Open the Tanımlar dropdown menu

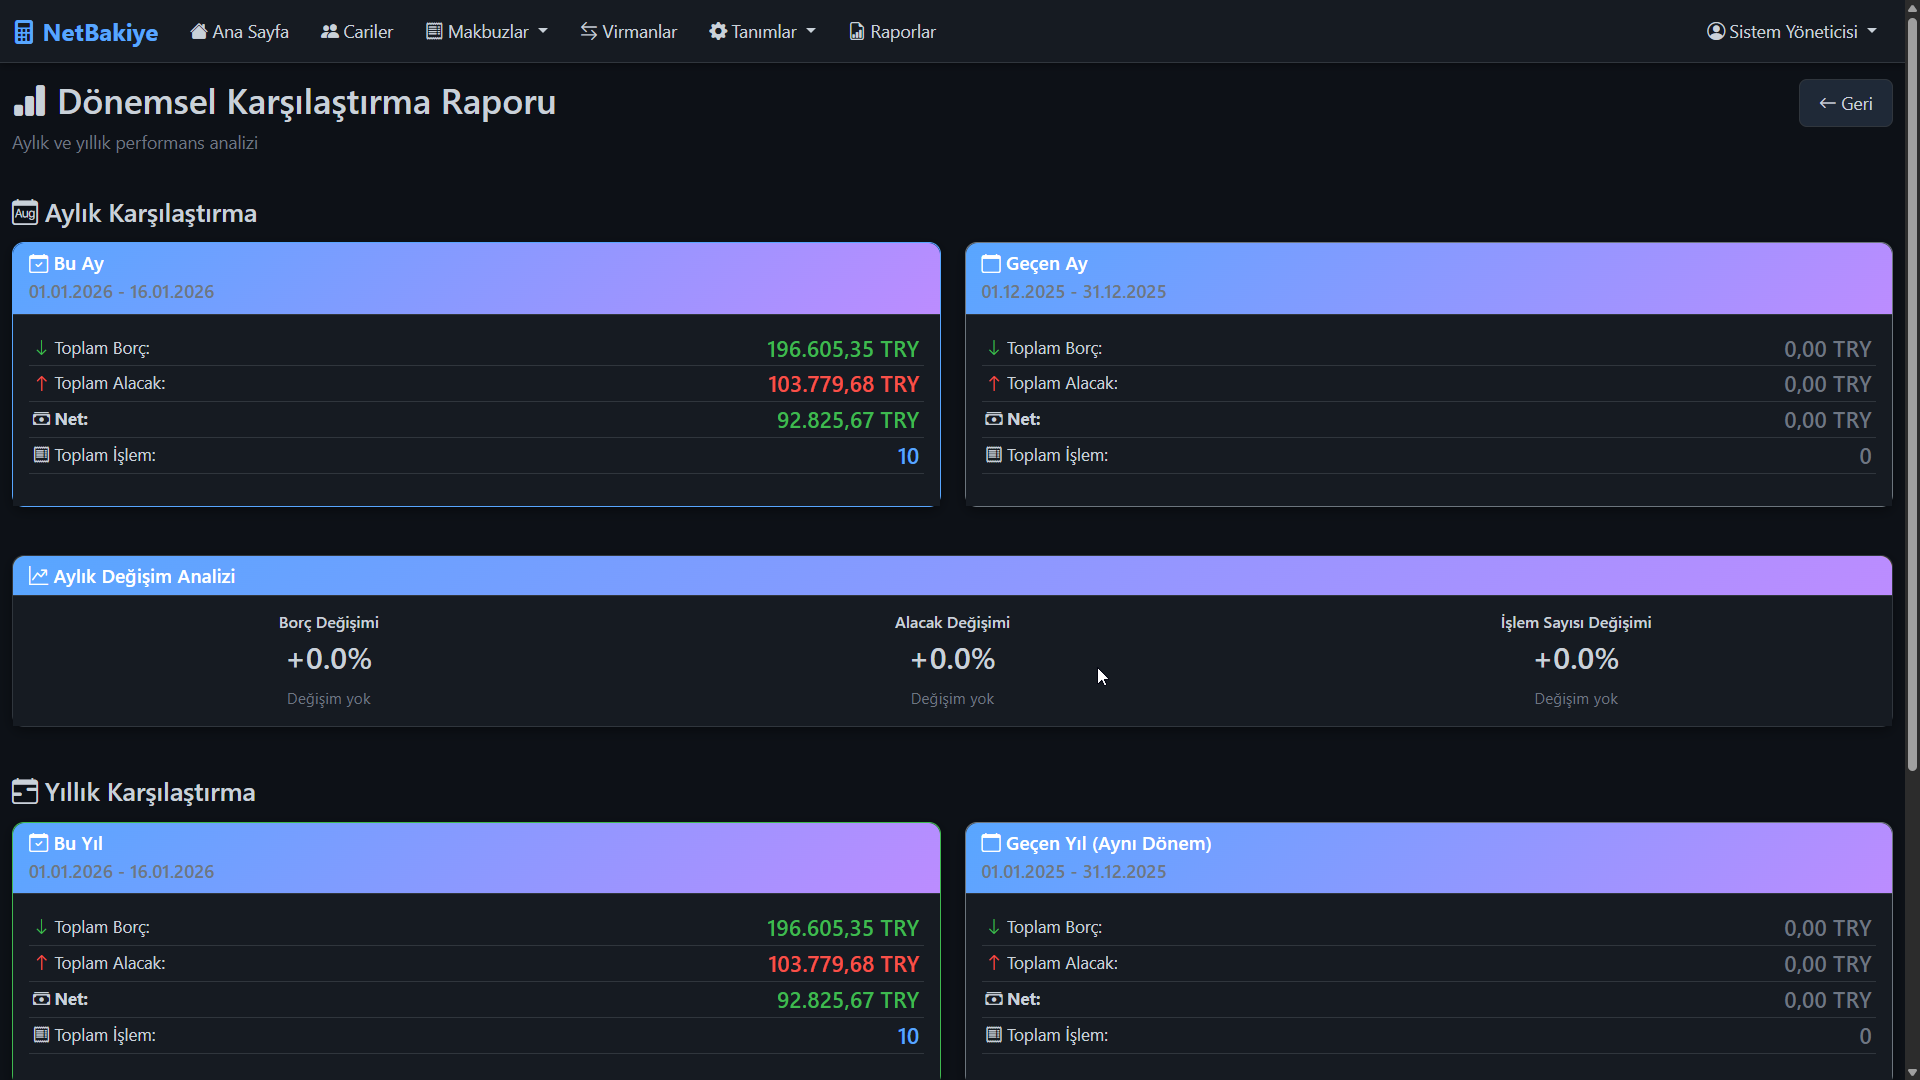point(763,32)
